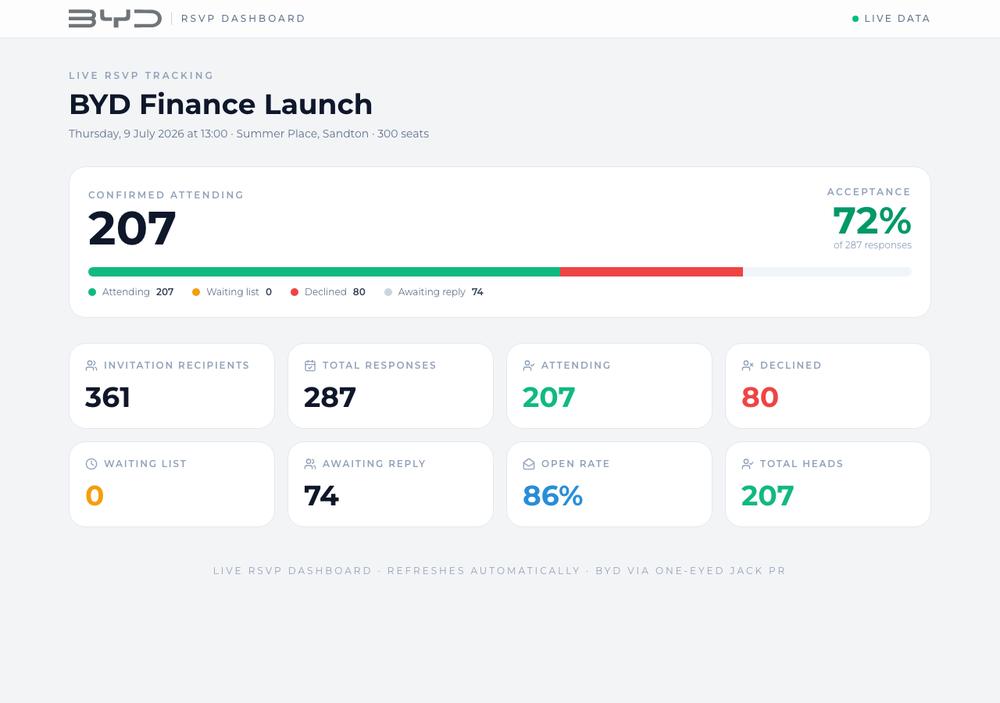Click the Attending person-check icon
This screenshot has width=1000, height=703.
point(529,366)
